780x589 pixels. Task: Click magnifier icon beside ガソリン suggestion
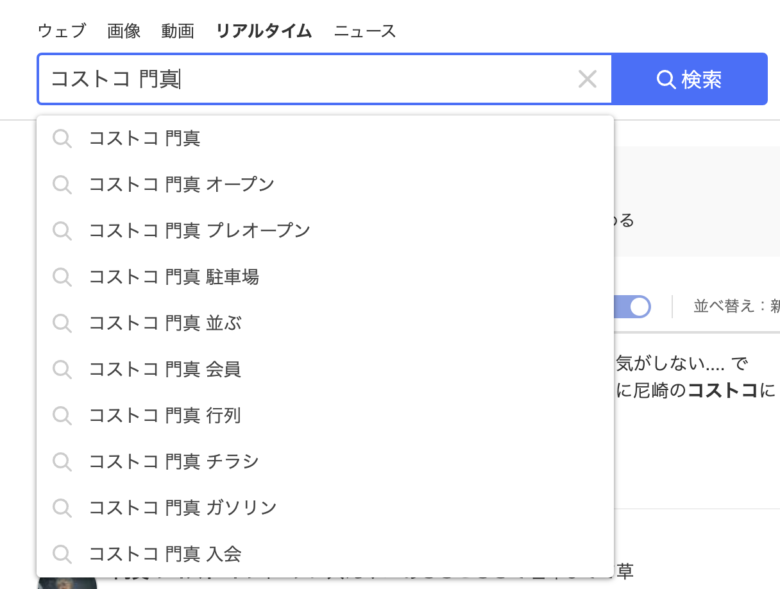click(x=62, y=508)
